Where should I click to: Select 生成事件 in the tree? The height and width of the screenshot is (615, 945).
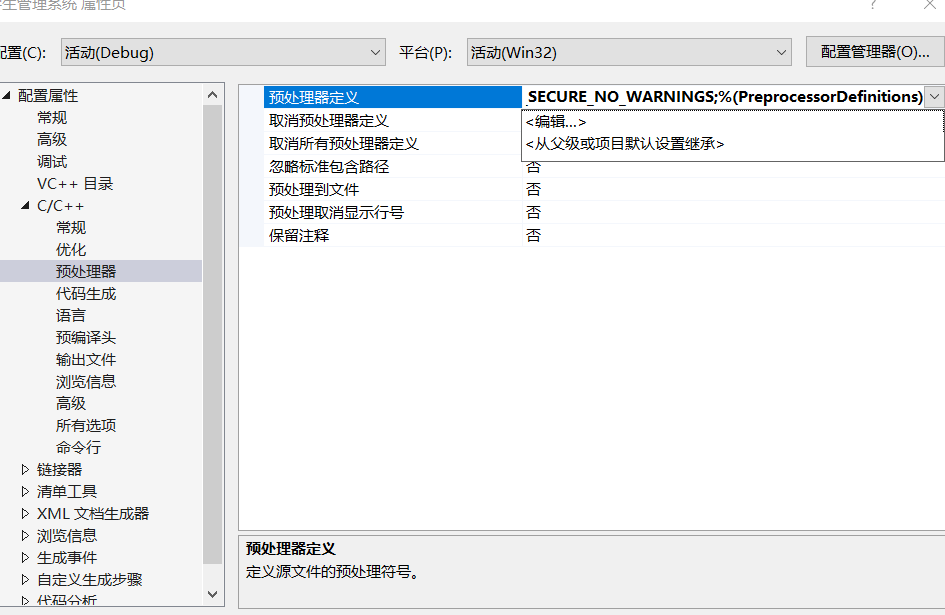[67, 558]
